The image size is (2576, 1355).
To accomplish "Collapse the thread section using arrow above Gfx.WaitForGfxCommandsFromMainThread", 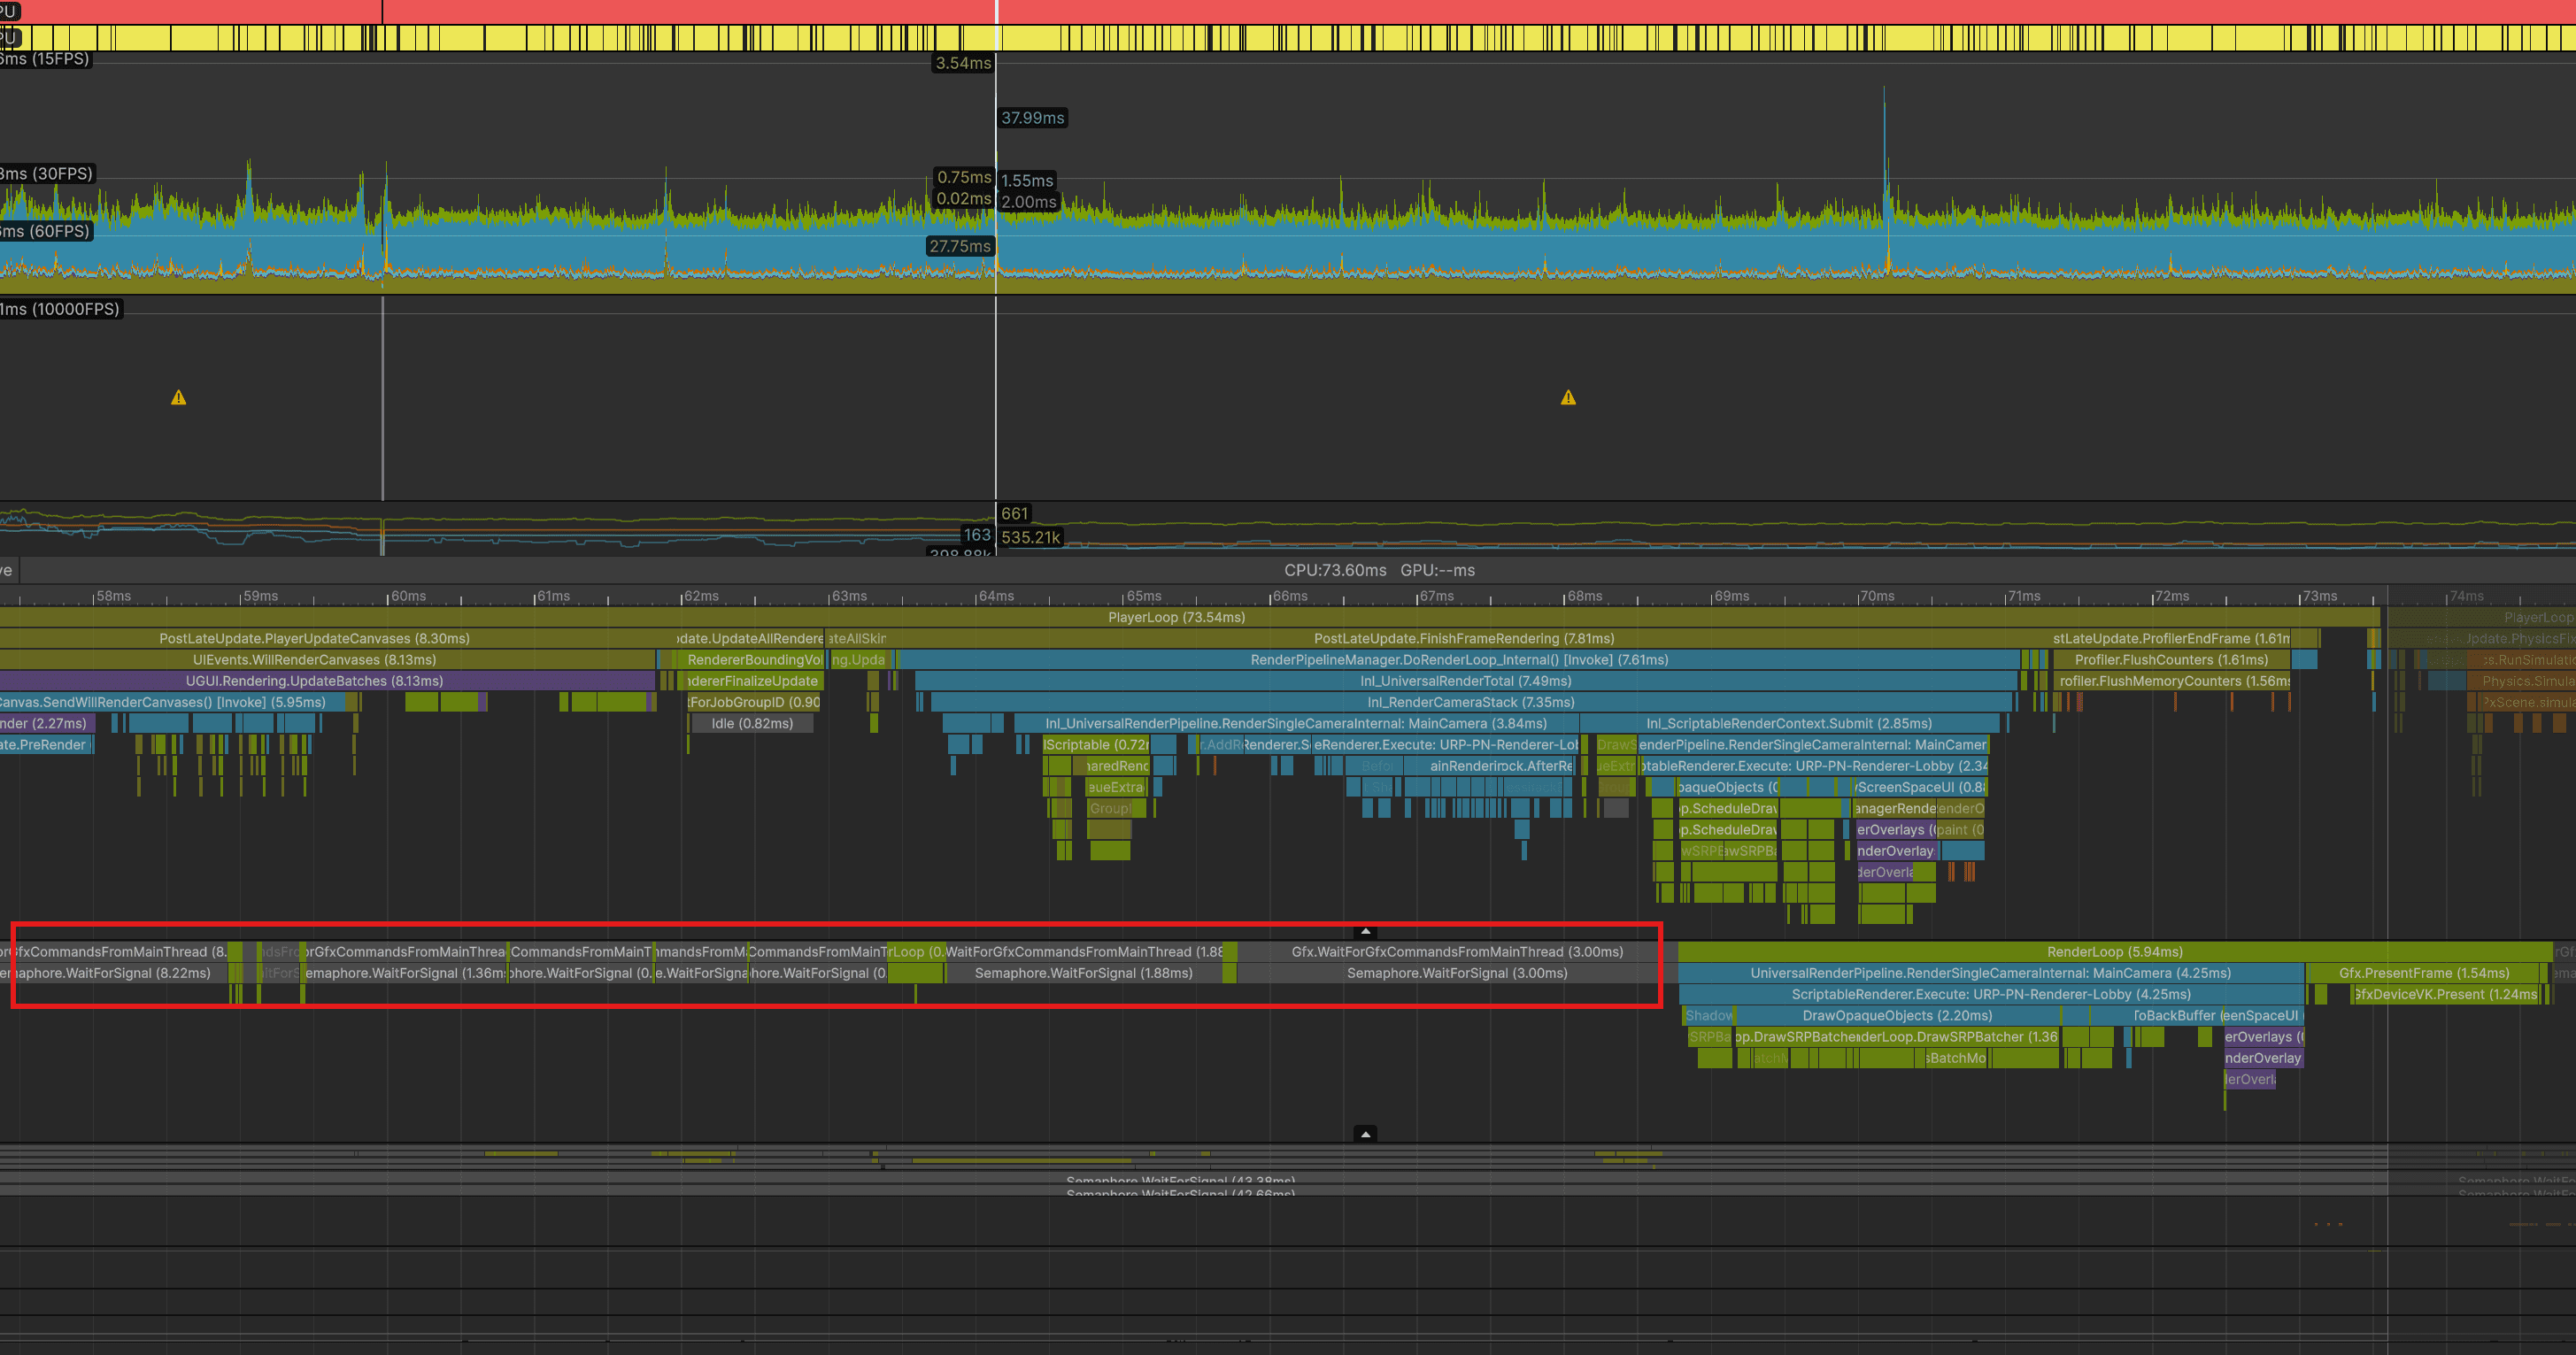I will (x=1365, y=931).
